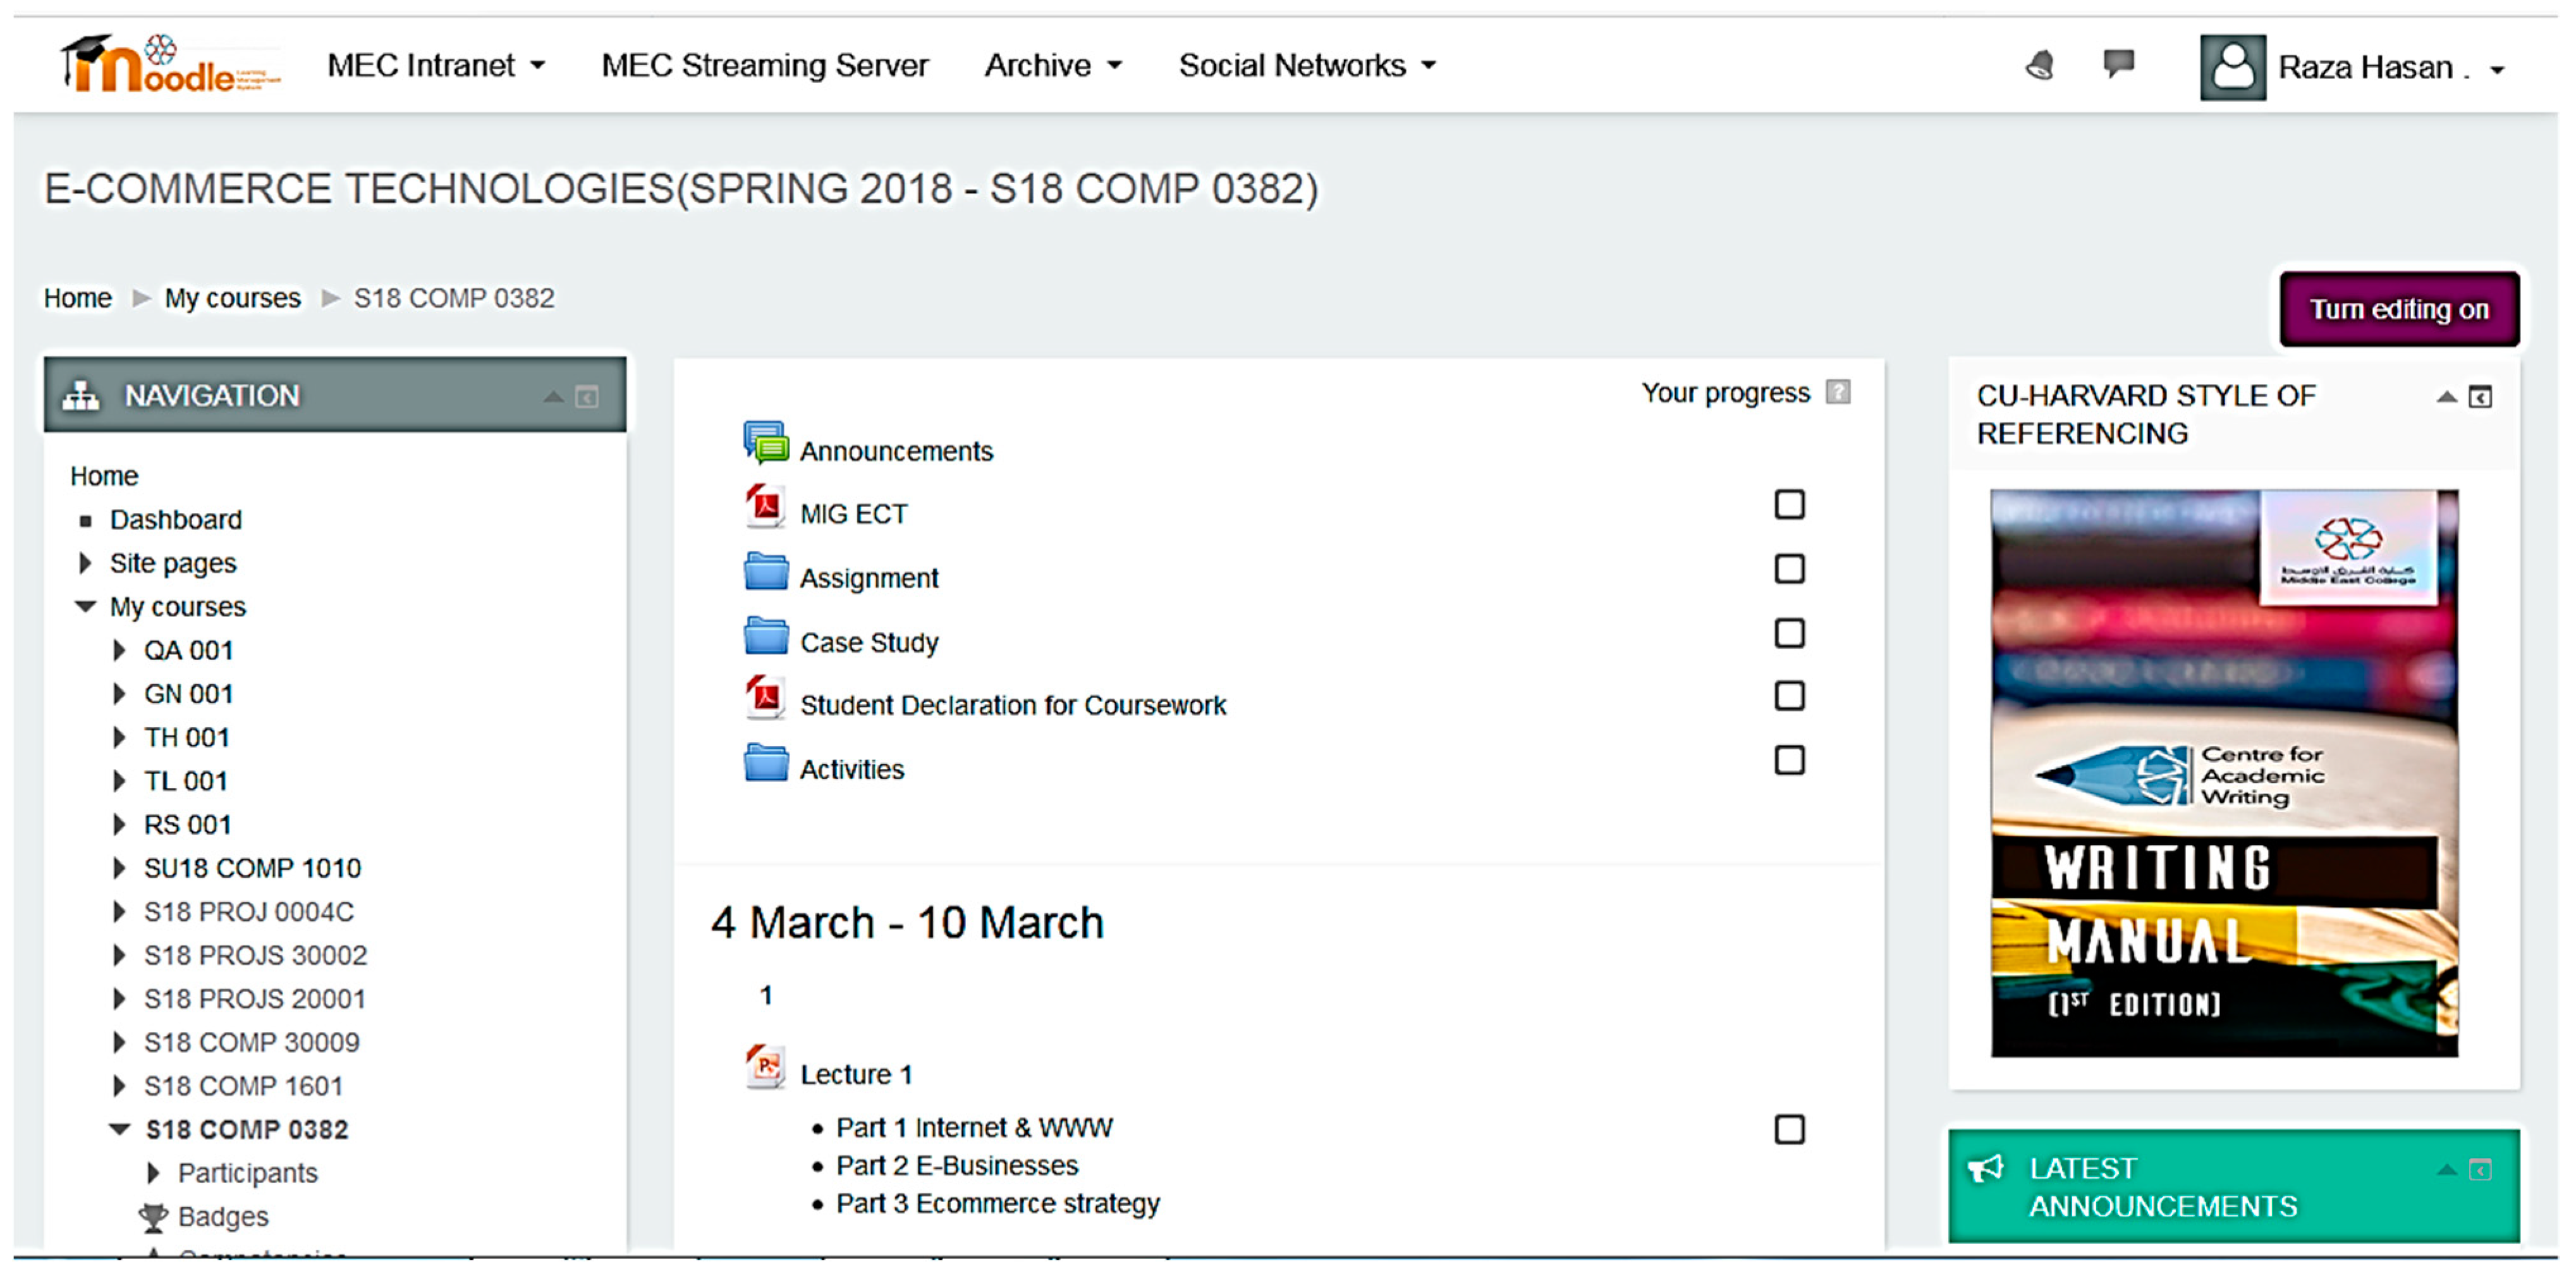Click the Moodle logo
The image size is (2576, 1278).
click(170, 66)
